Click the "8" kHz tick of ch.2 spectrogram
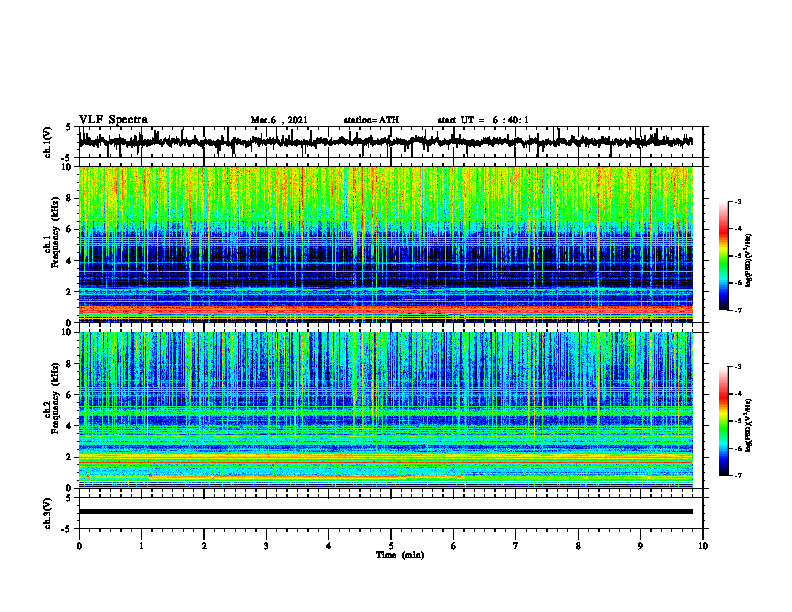Screen dimensions: 792x612 tap(69, 363)
